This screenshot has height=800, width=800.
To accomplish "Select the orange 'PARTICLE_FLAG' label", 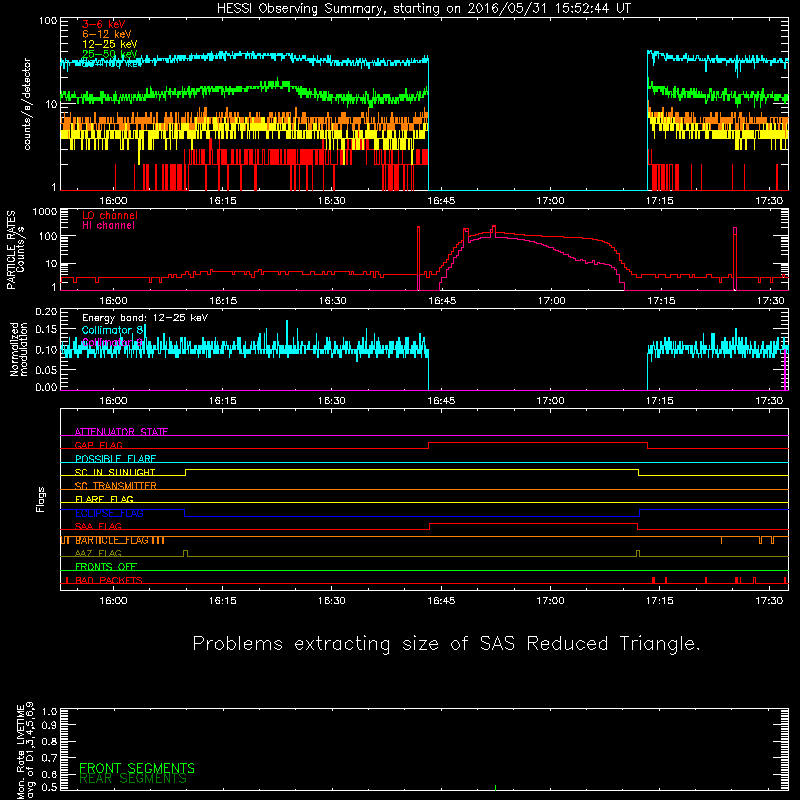I will click(112, 540).
